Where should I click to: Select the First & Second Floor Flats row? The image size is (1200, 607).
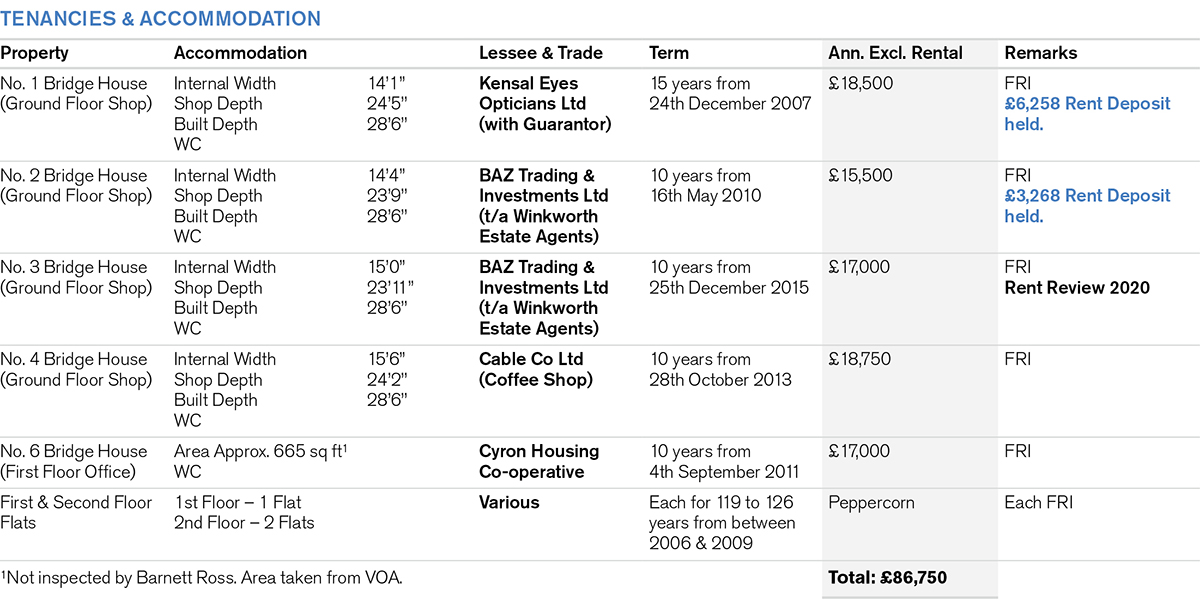[76, 512]
